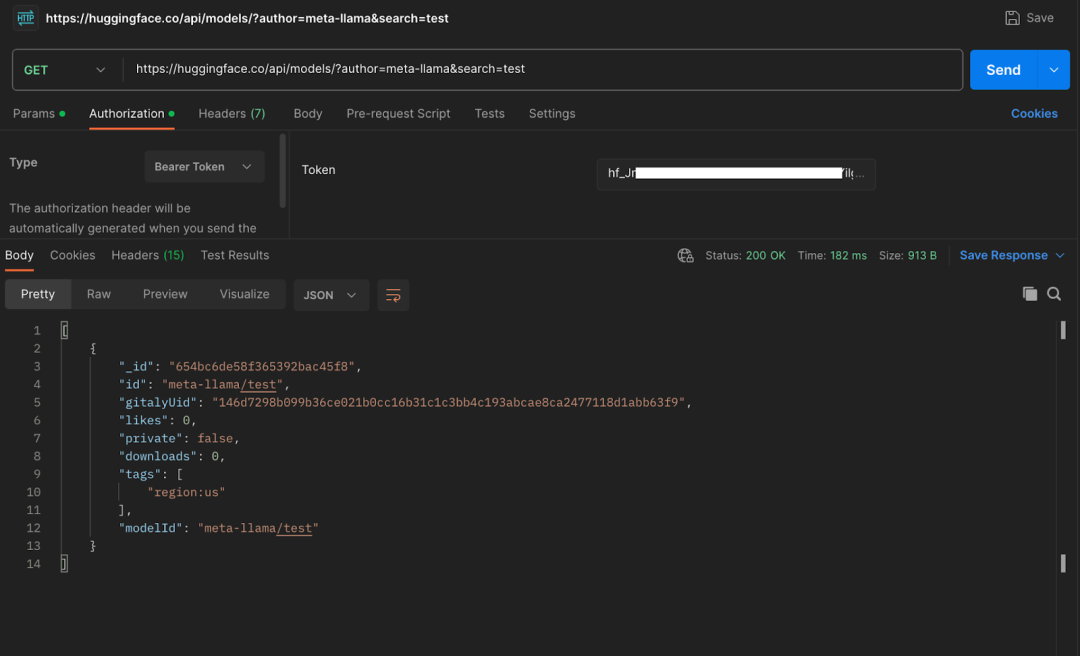Image resolution: width=1080 pixels, height=656 pixels.
Task: Open the response Headers (15) tab
Action: [147, 256]
